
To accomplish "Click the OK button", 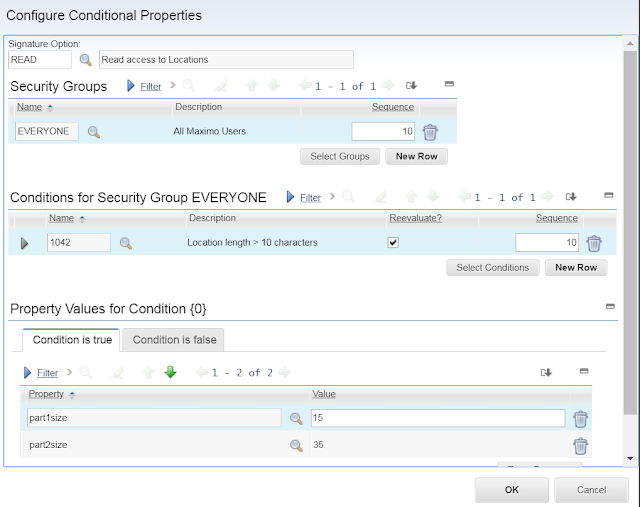I will pos(511,490).
